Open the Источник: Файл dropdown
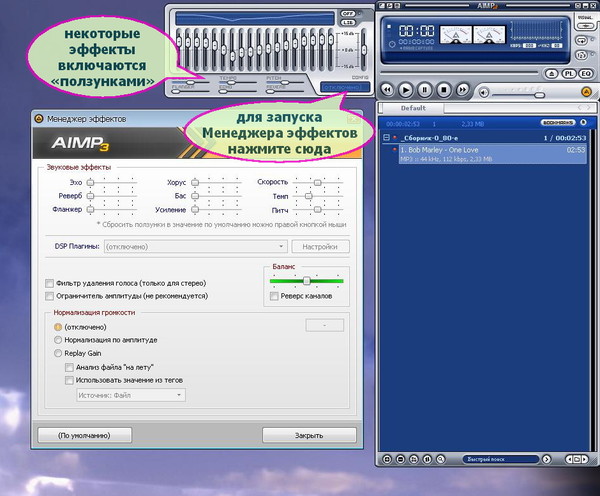This screenshot has height=496, width=600. pyautogui.click(x=131, y=395)
